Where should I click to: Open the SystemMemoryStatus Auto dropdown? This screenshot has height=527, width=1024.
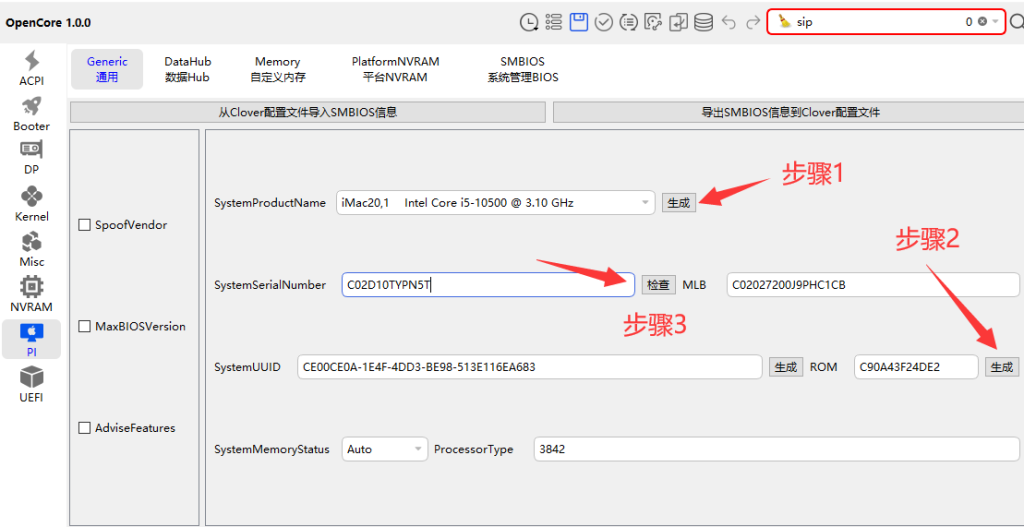pyautogui.click(x=385, y=449)
